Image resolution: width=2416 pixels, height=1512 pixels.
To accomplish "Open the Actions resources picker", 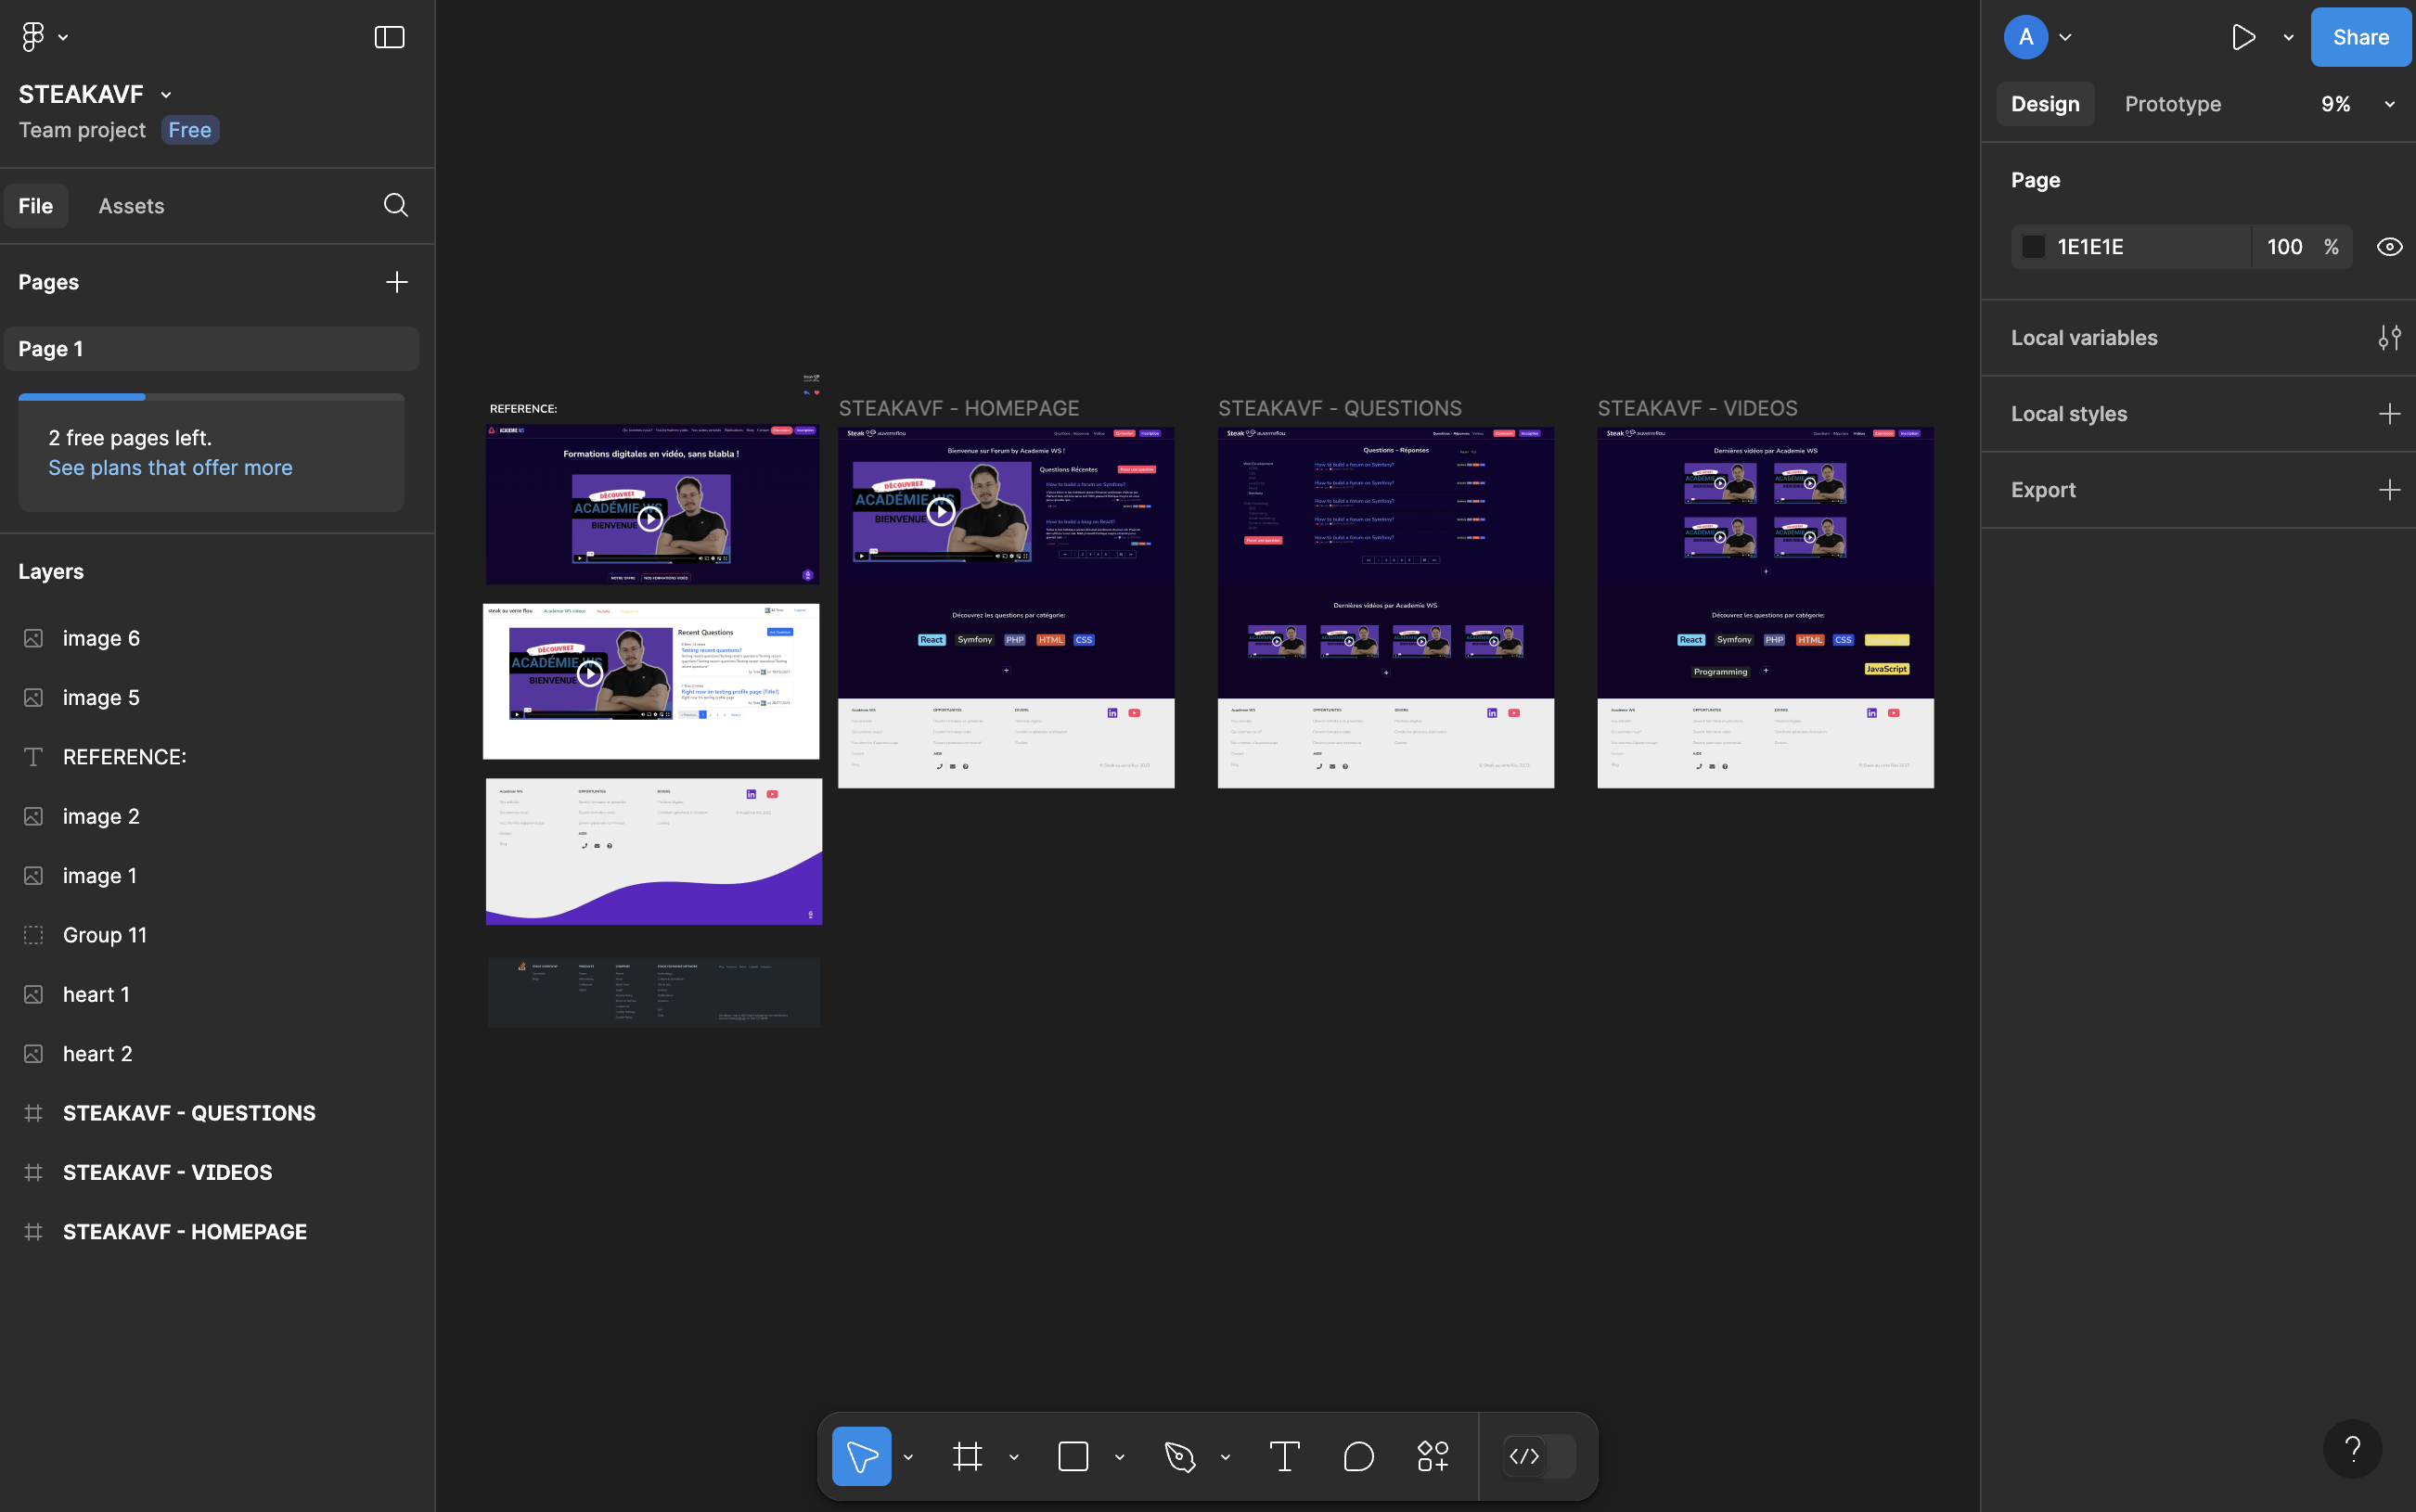I will point(1432,1456).
